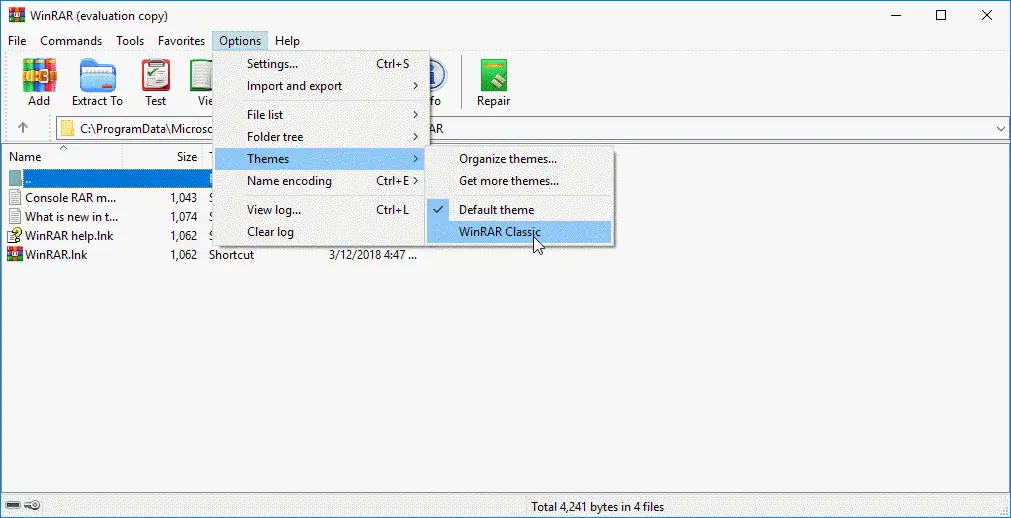Select the 'What is new in t...' file name

pos(72,216)
